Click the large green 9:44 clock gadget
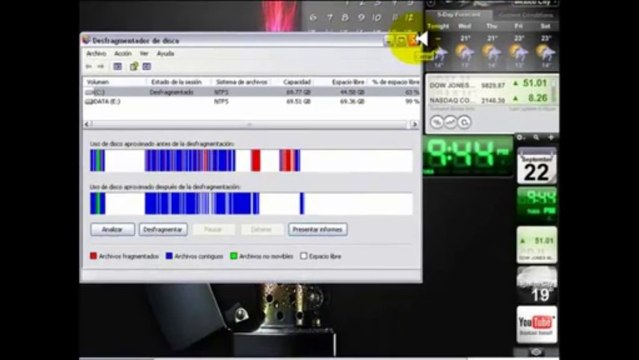This screenshot has height=360, width=639. 468,156
